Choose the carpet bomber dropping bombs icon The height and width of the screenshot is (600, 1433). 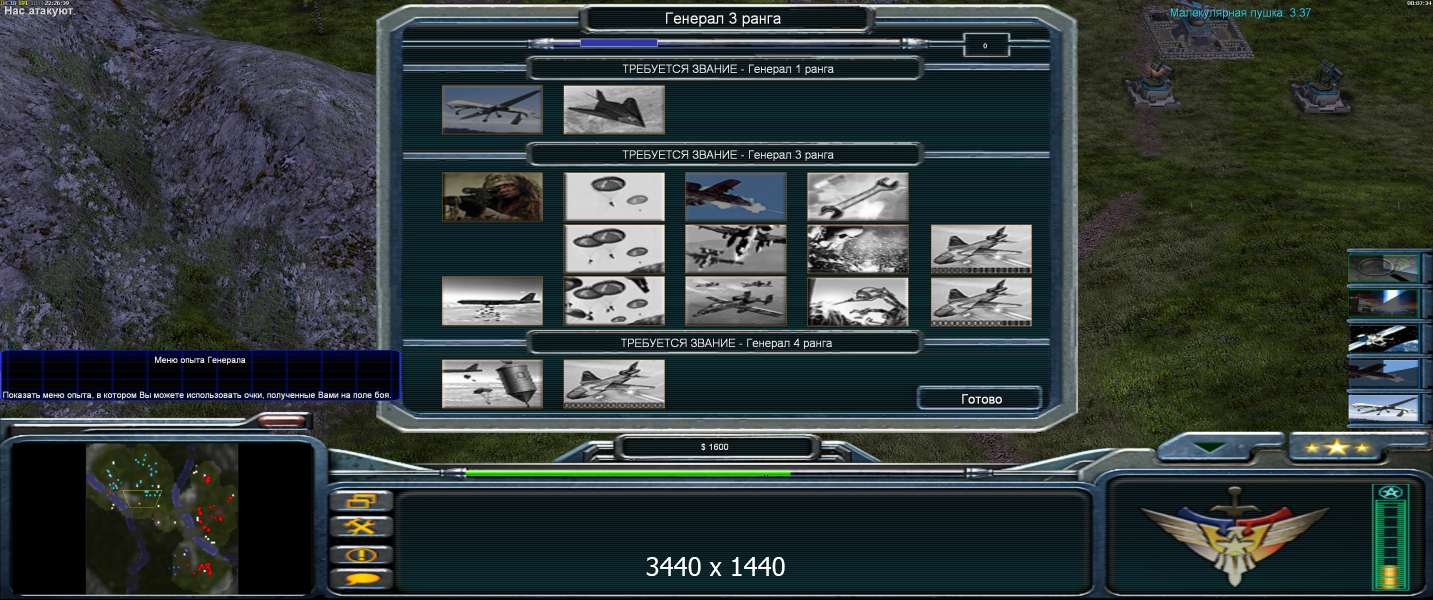[x=492, y=301]
